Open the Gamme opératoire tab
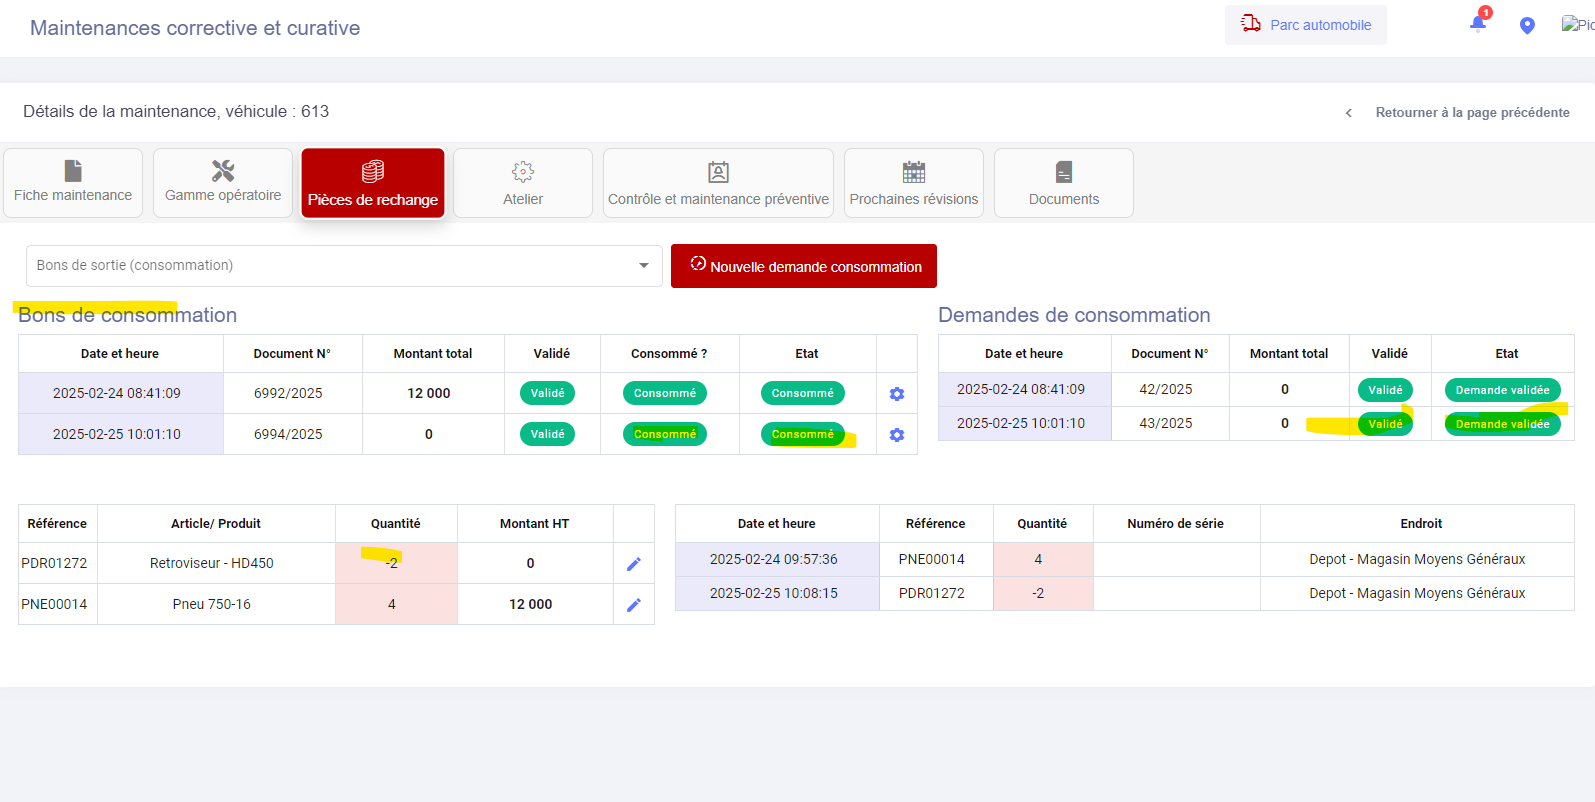The image size is (1595, 802). 223,183
